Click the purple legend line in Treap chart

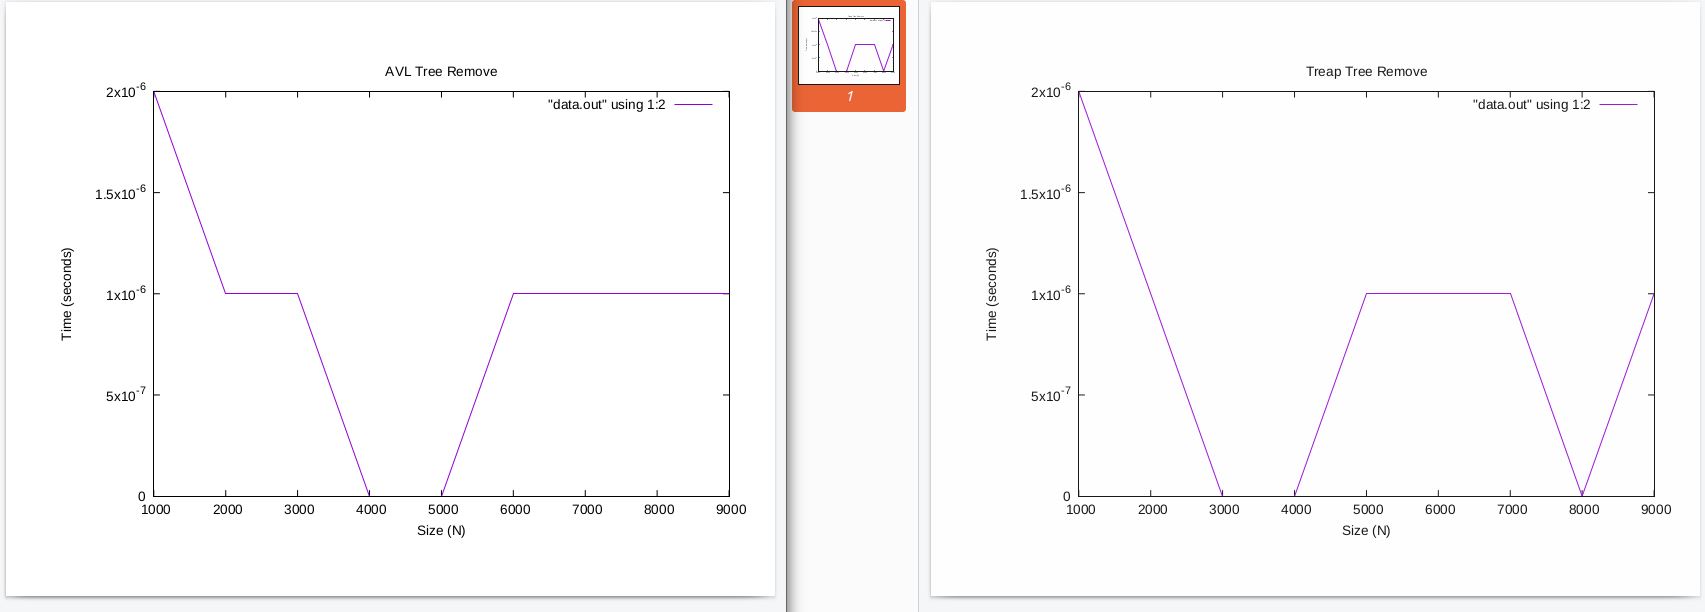coord(1618,105)
